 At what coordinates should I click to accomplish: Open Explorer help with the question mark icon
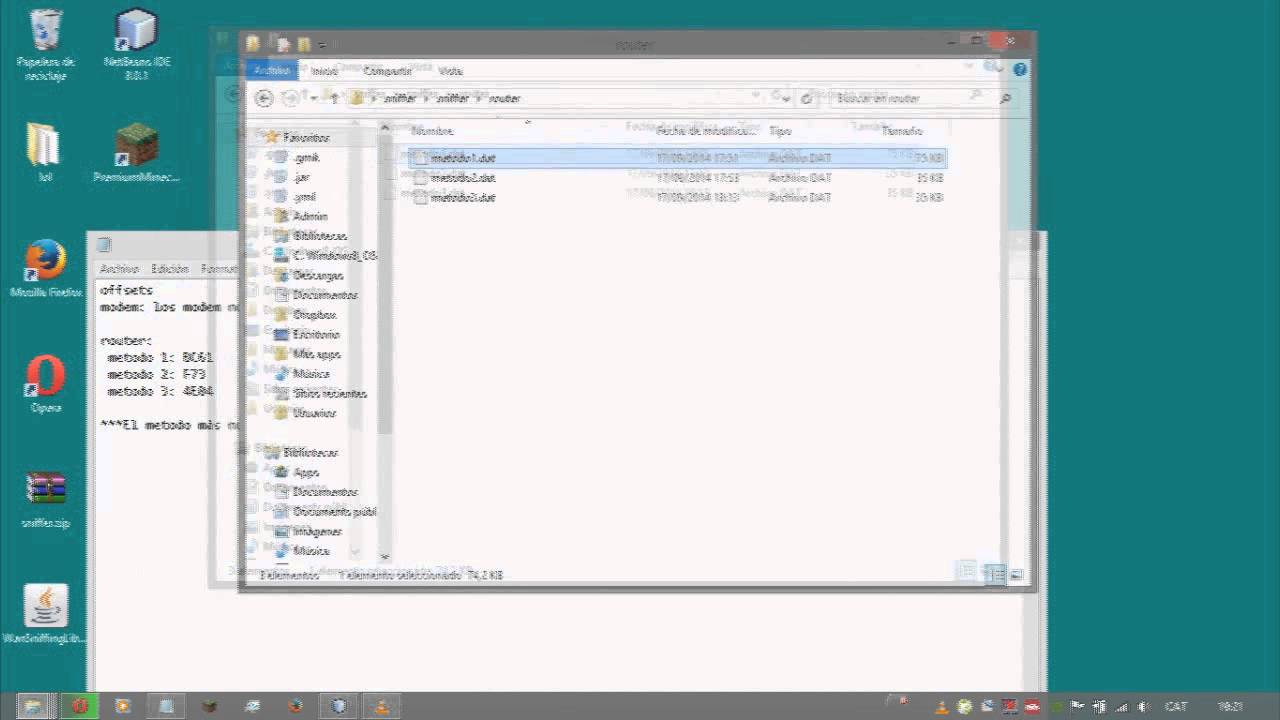1020,70
